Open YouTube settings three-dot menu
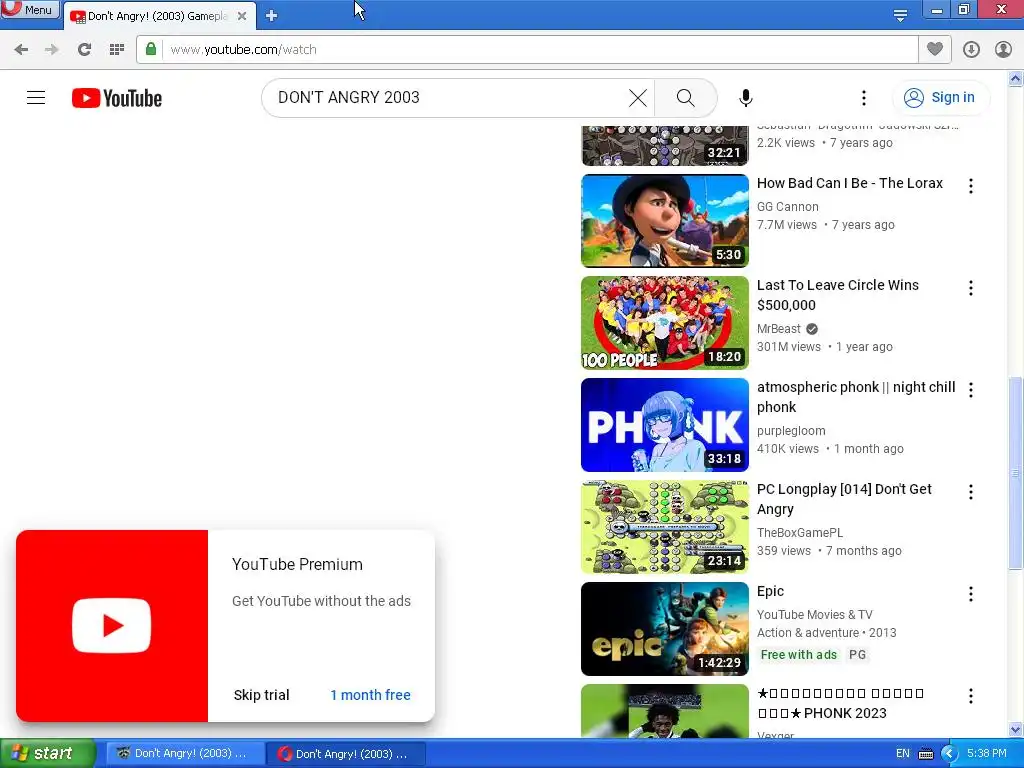Image resolution: width=1024 pixels, height=768 pixels. (864, 98)
